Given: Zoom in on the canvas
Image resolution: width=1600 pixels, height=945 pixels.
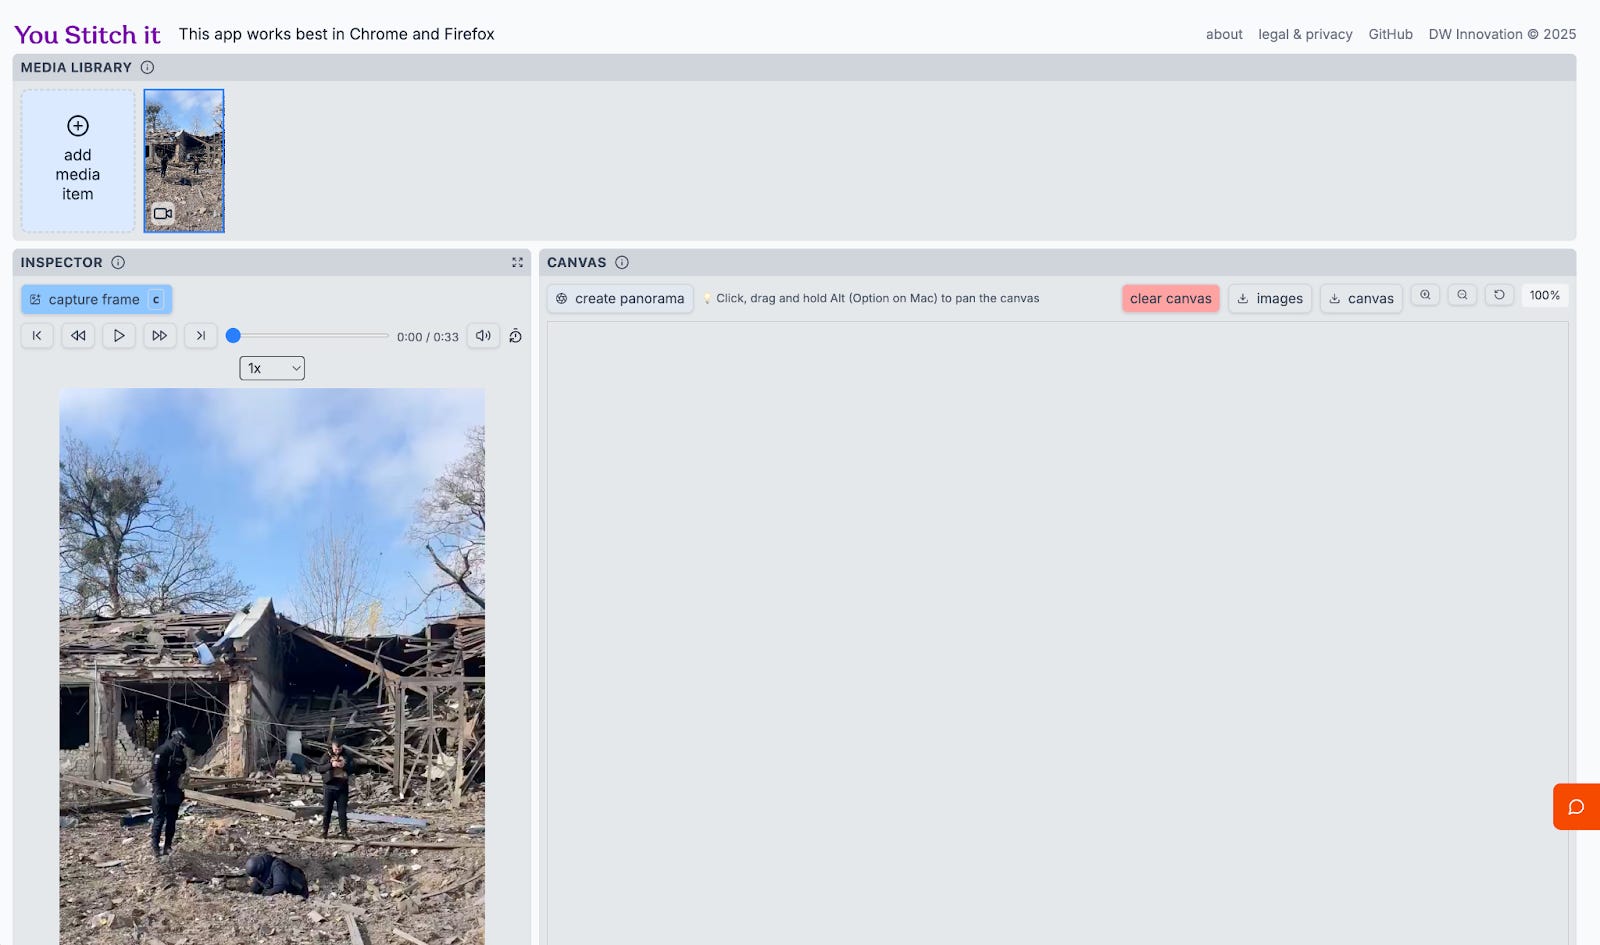Looking at the screenshot, I should click(1425, 295).
